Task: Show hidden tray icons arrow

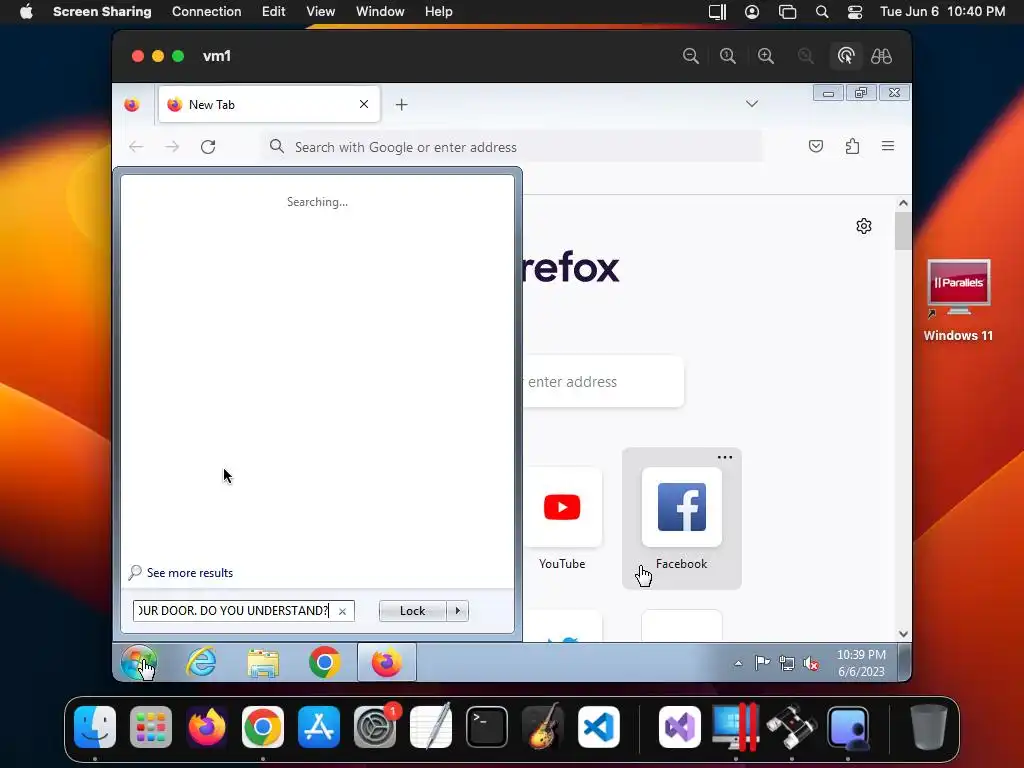Action: point(738,664)
